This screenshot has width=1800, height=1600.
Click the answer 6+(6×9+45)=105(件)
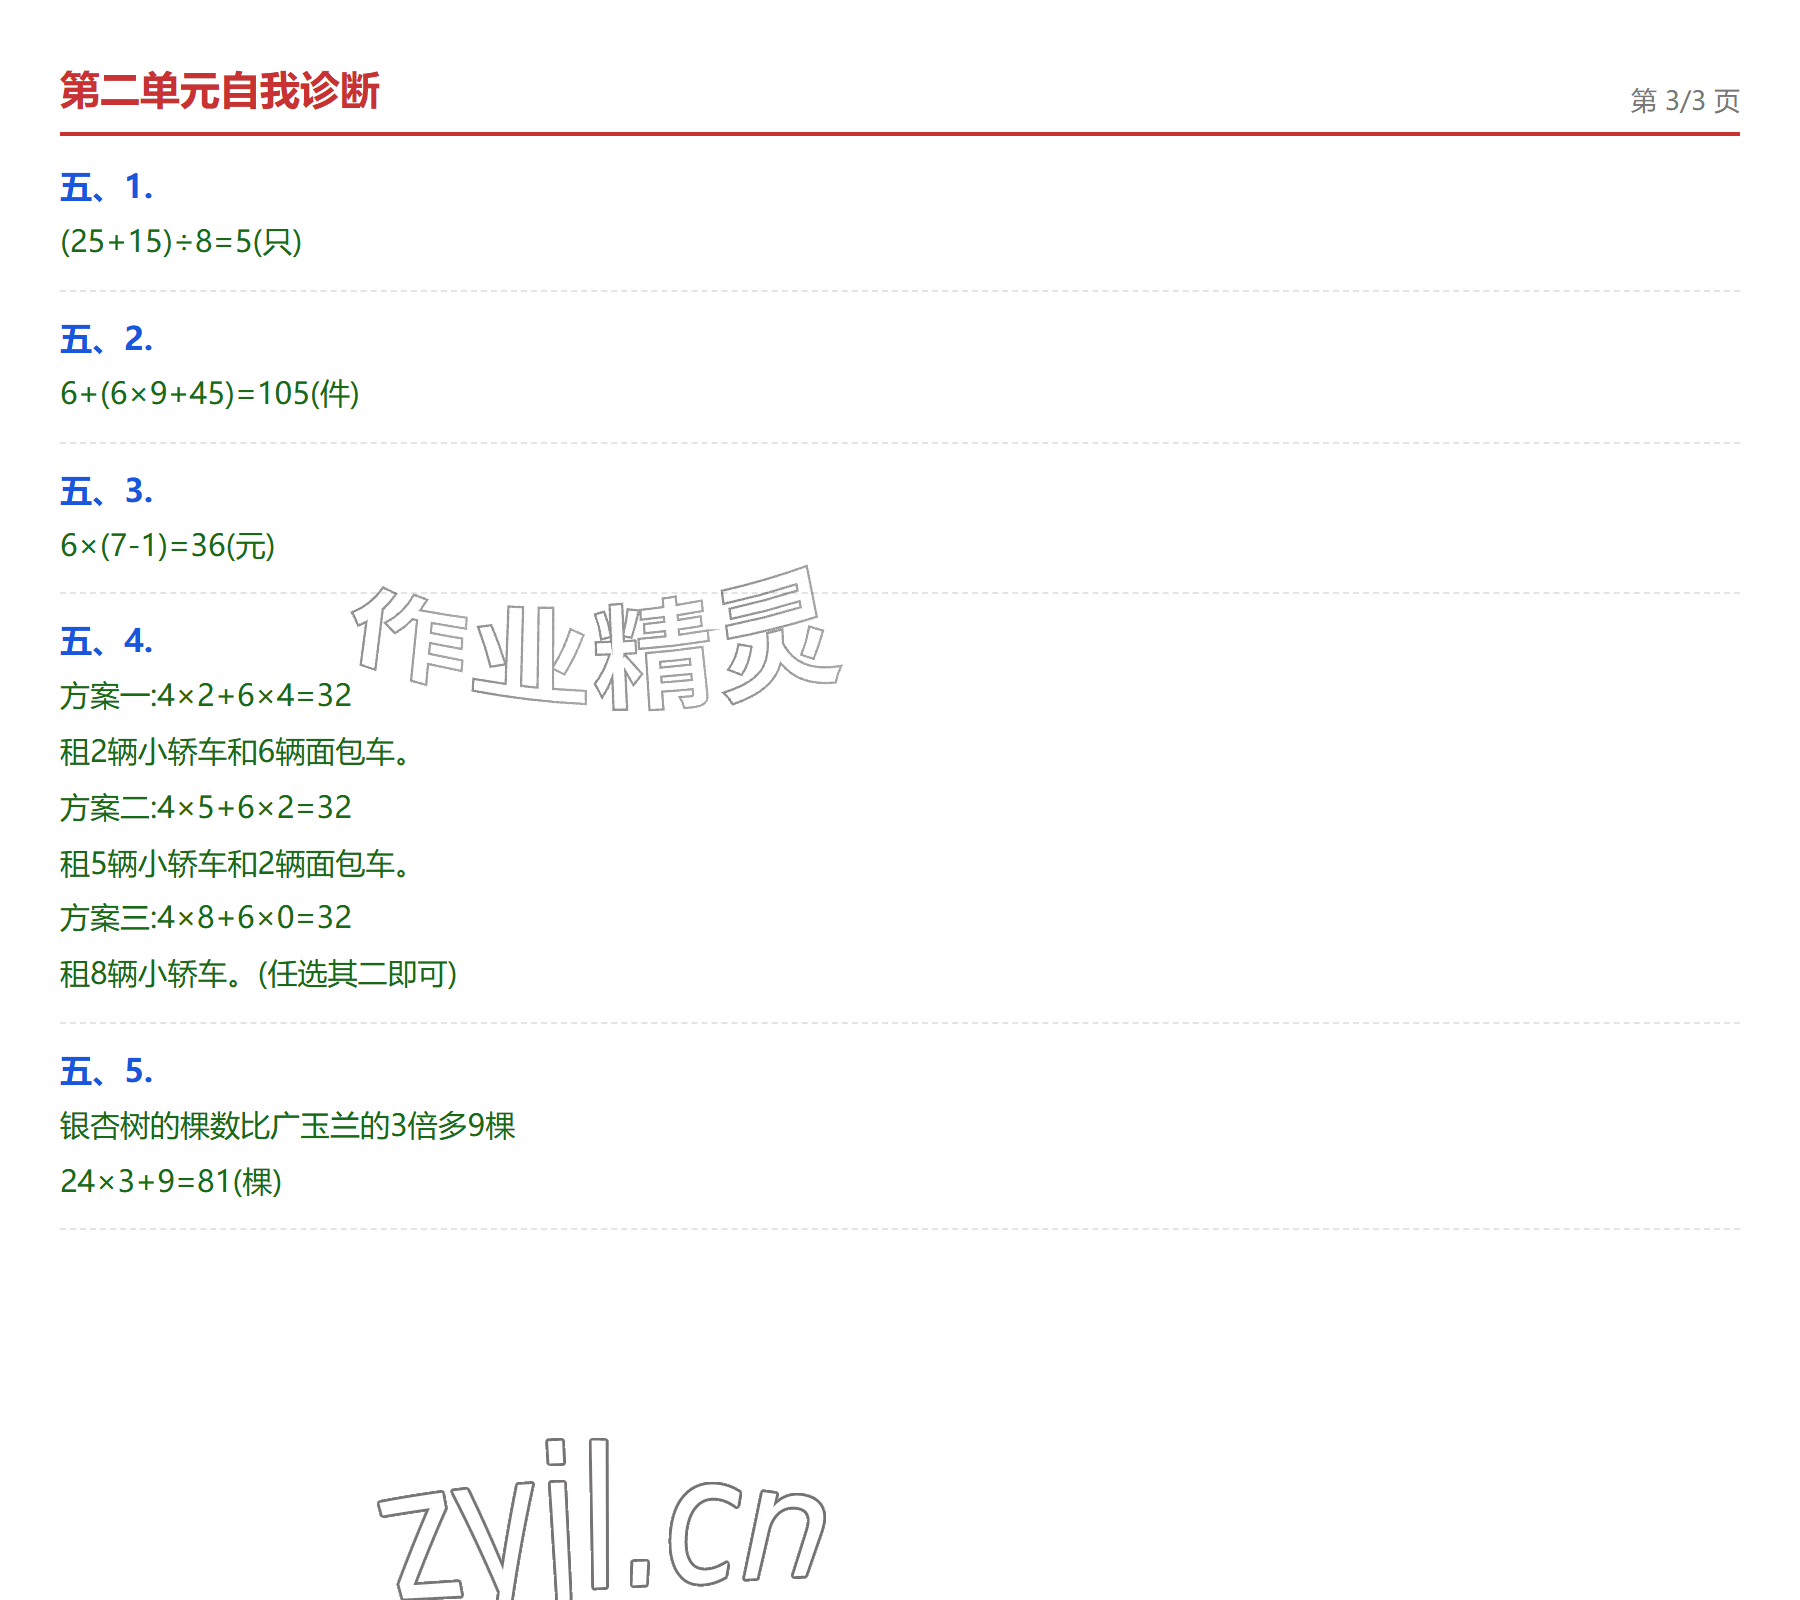pos(210,394)
